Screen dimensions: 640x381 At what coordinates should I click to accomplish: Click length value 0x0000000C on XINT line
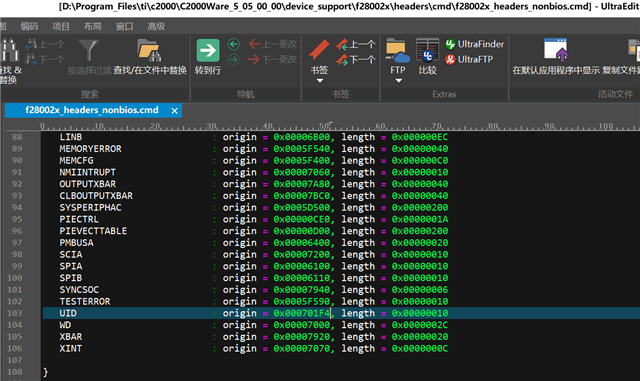420,349
